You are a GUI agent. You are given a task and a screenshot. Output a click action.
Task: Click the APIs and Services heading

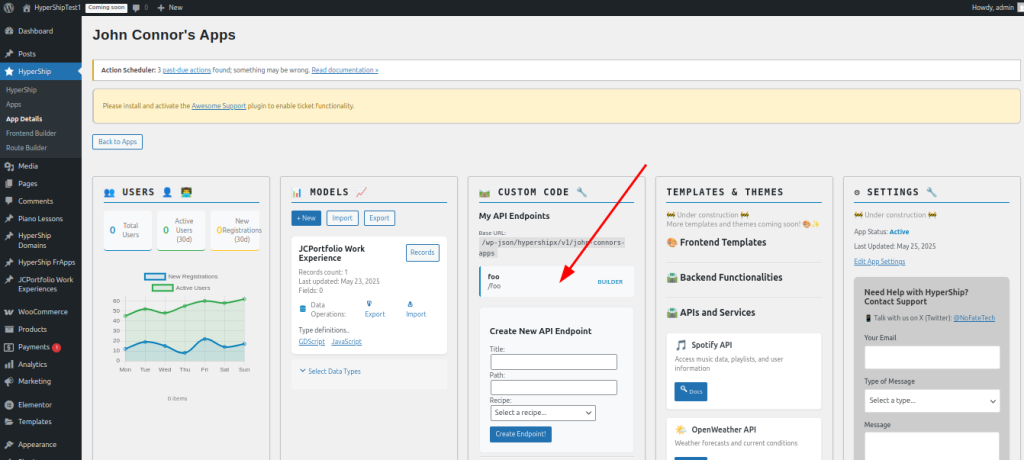[711, 312]
